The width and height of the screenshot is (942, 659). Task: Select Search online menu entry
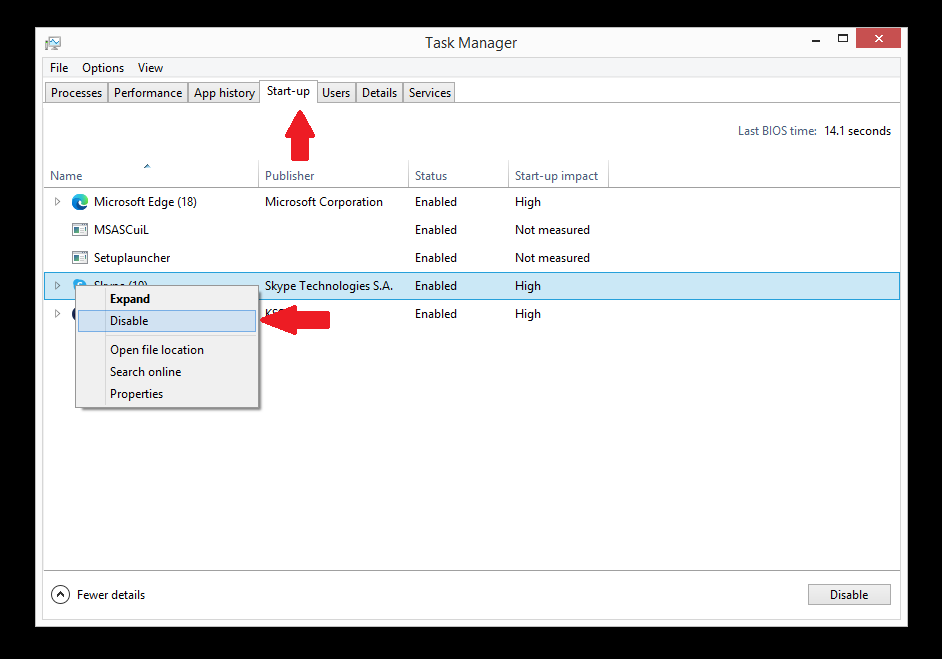coord(145,372)
